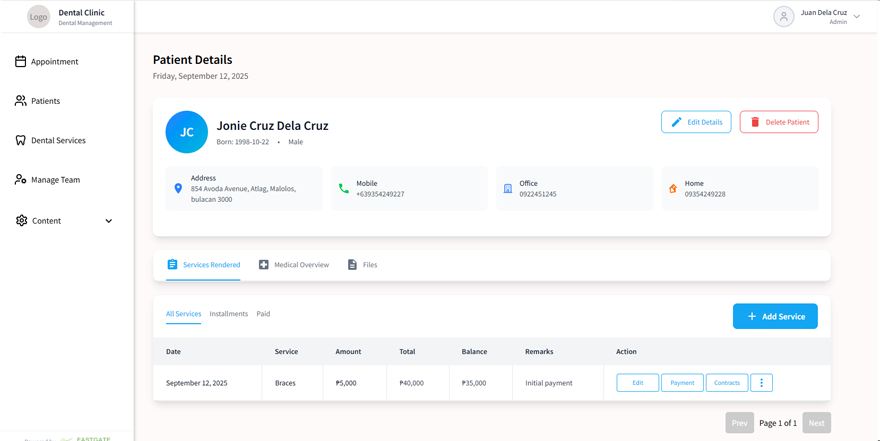Open the Juan Dela Cruz account dropdown

coord(856,17)
